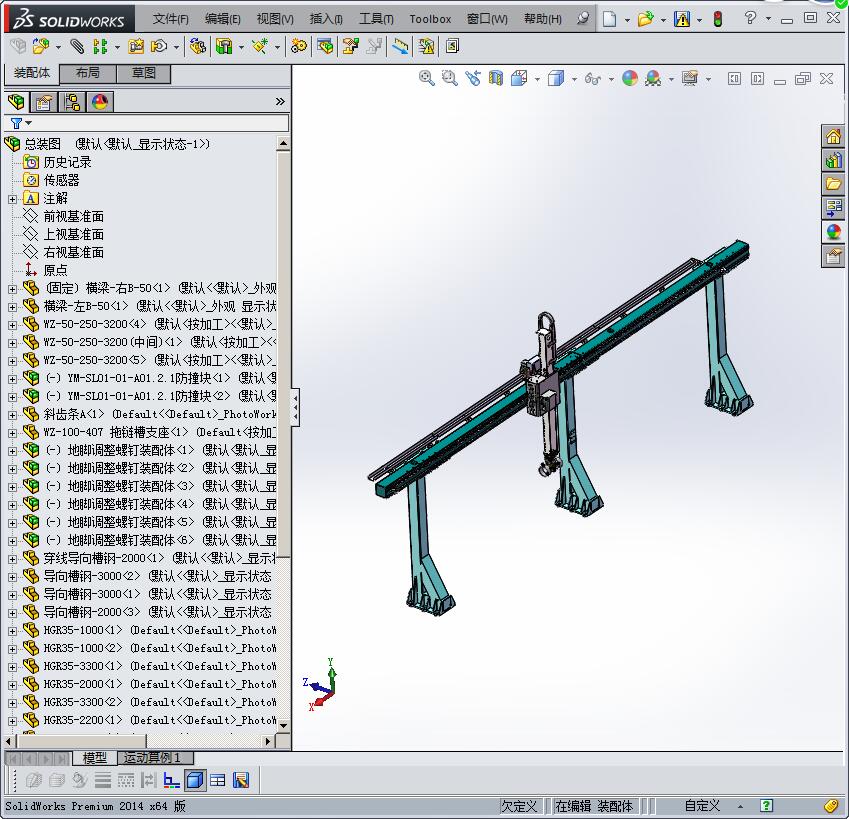This screenshot has width=849, height=819.
Task: Click the Insert Components toolbar icon
Action: [41, 47]
